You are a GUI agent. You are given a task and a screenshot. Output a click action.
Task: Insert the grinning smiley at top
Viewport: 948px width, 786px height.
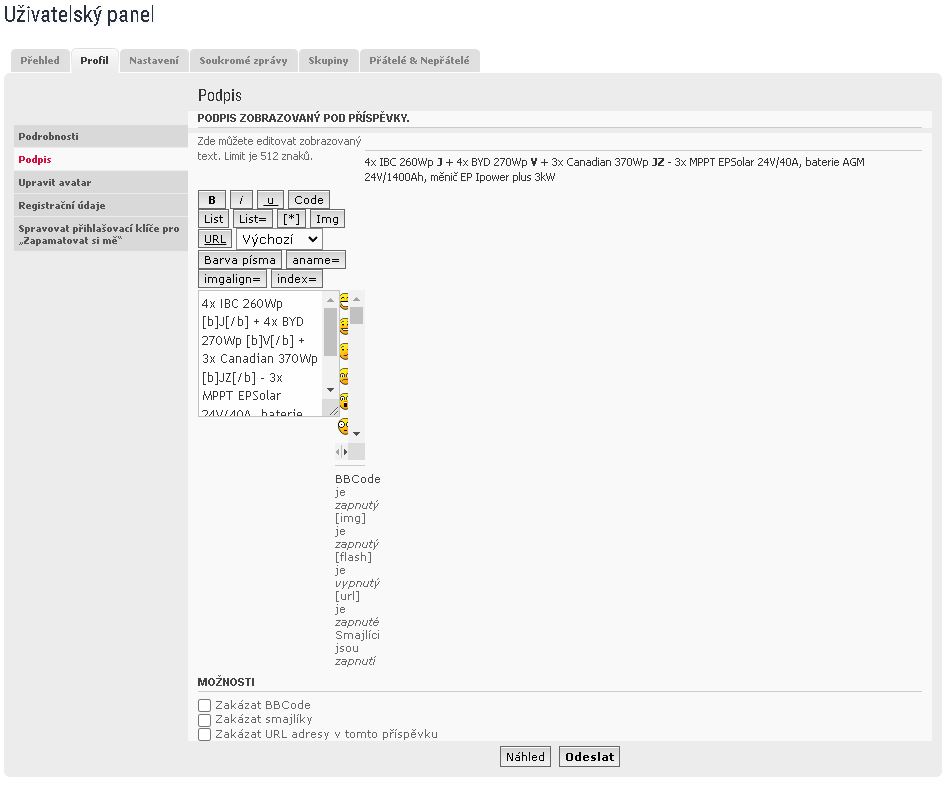pos(343,300)
